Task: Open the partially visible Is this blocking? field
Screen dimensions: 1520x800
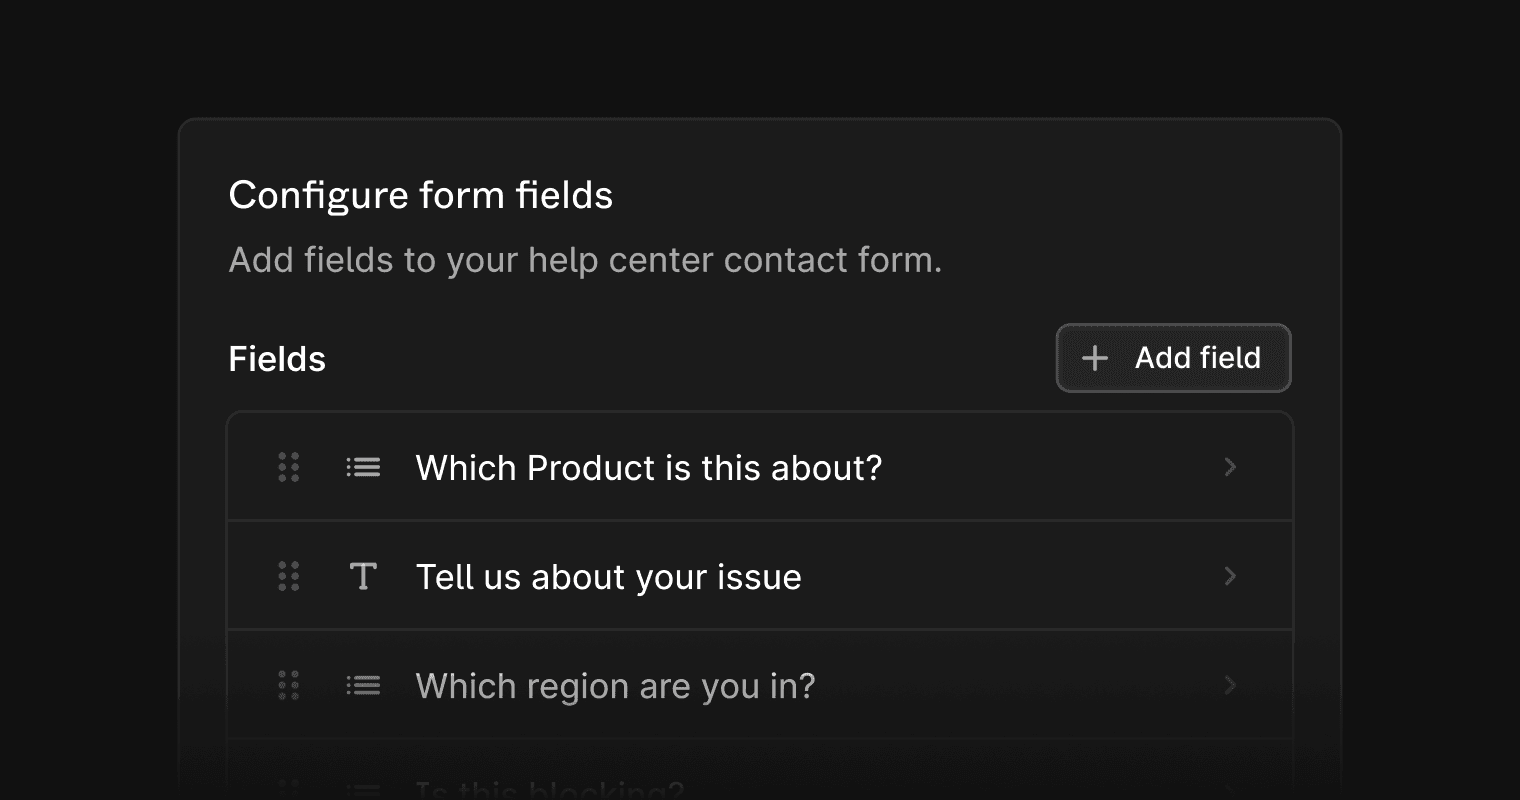Action: (549, 792)
